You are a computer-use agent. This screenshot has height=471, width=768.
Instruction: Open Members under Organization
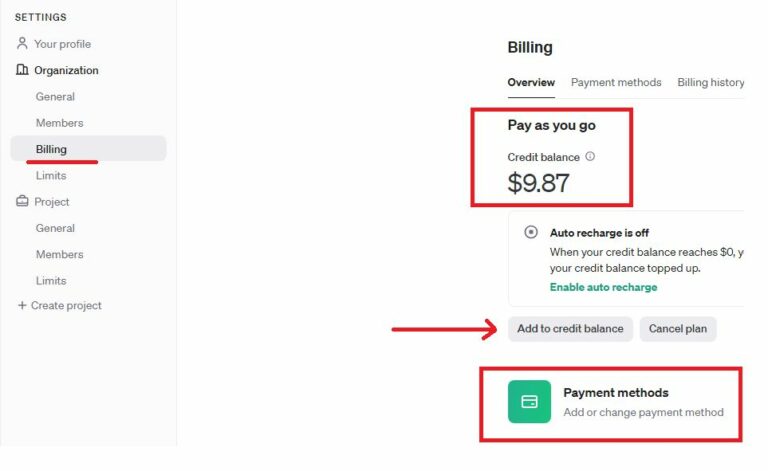[x=59, y=123]
